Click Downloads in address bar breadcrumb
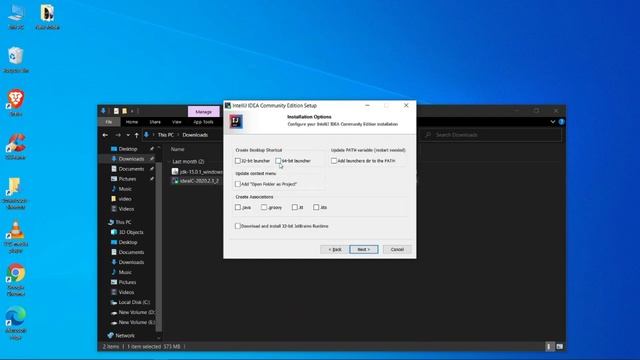Image resolution: width=640 pixels, height=360 pixels. pos(195,135)
